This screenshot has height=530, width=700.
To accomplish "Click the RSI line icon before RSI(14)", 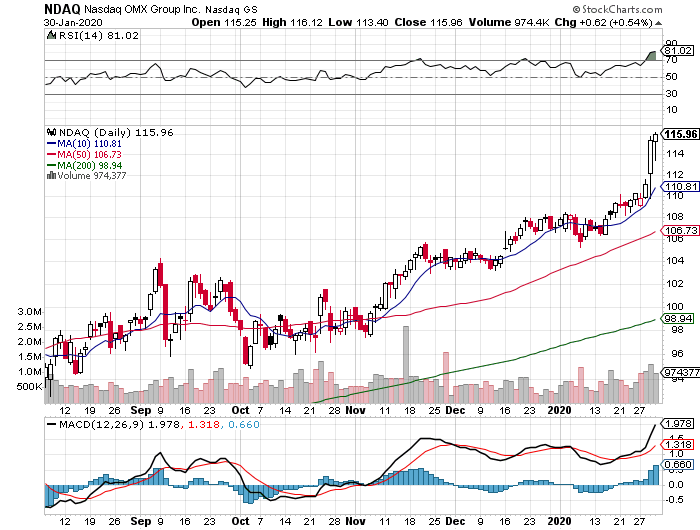I will point(51,35).
